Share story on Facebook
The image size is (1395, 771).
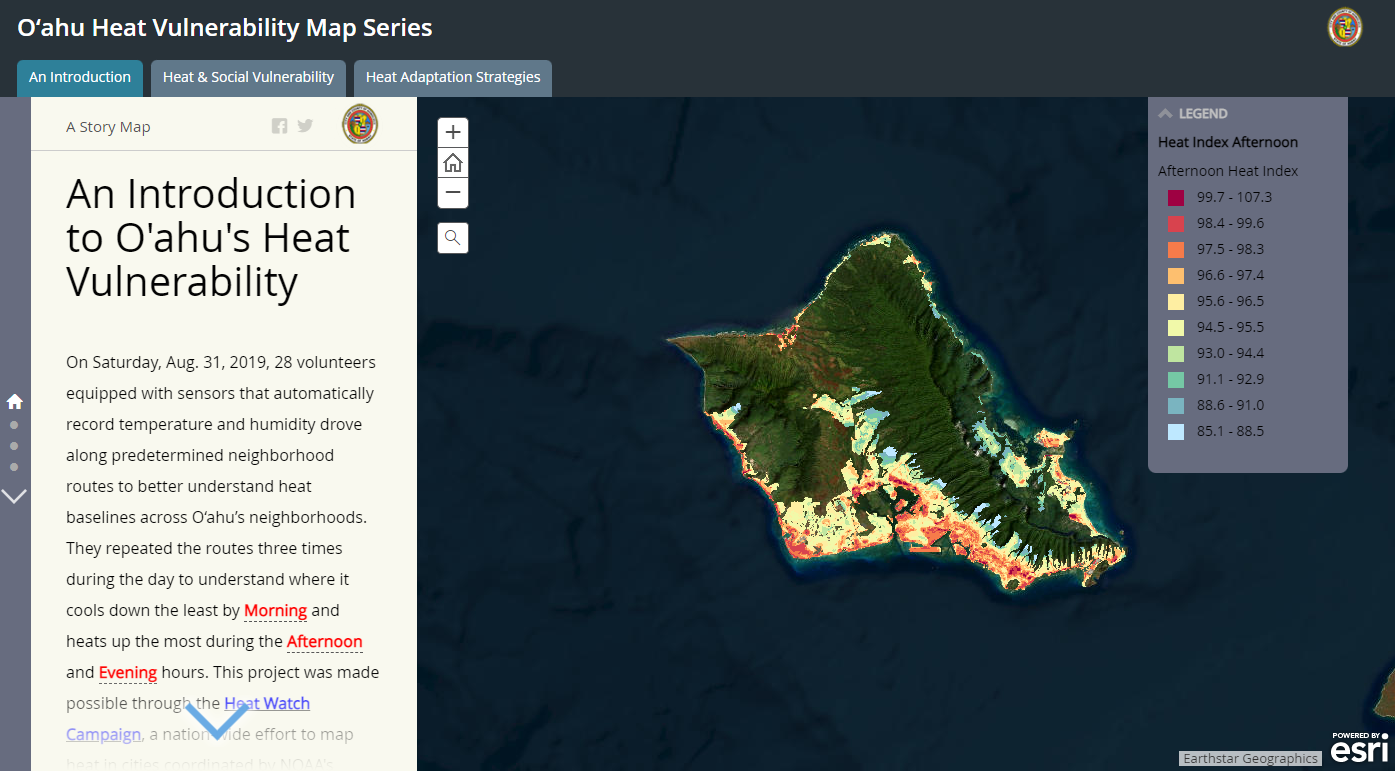click(279, 126)
